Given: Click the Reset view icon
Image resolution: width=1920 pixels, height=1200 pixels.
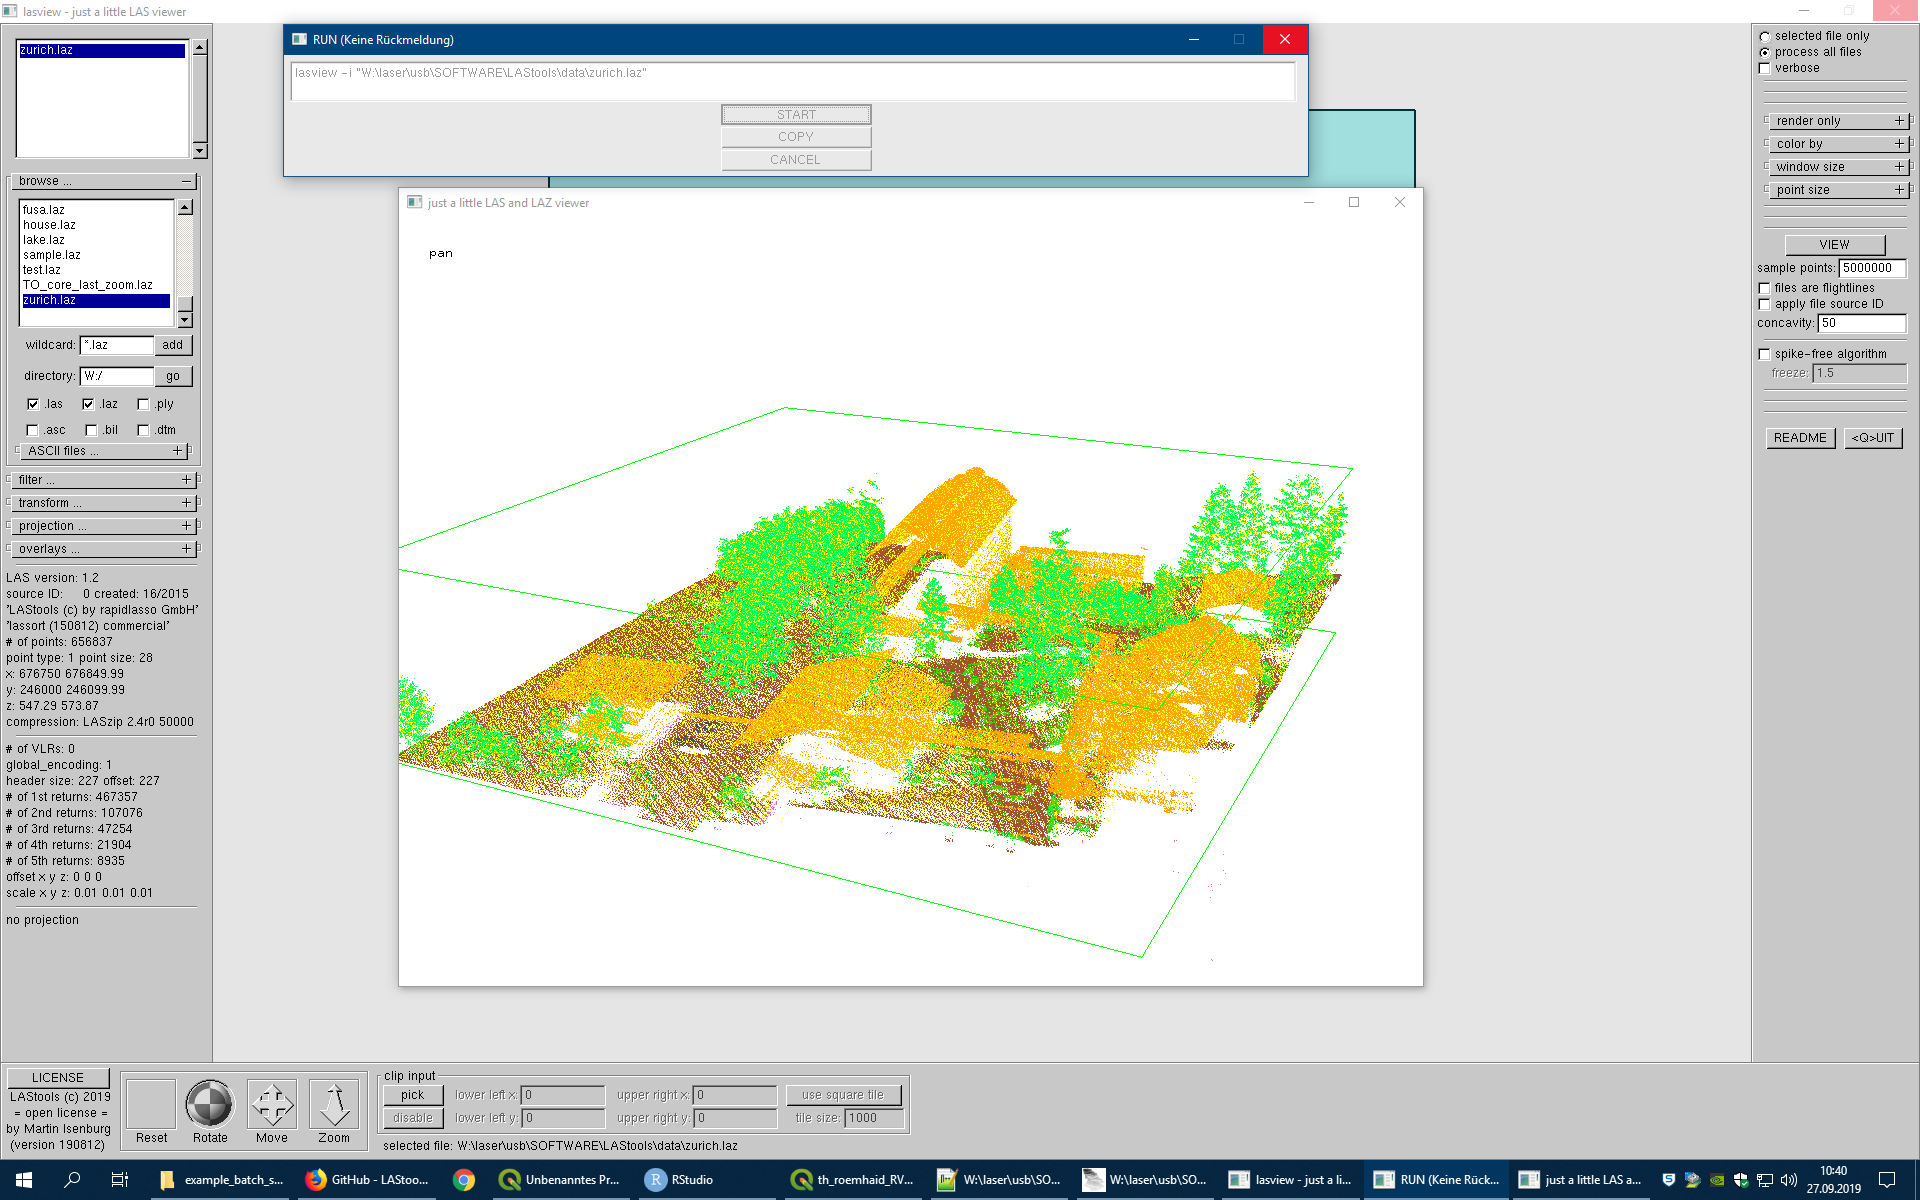Looking at the screenshot, I should pyautogui.click(x=151, y=1104).
